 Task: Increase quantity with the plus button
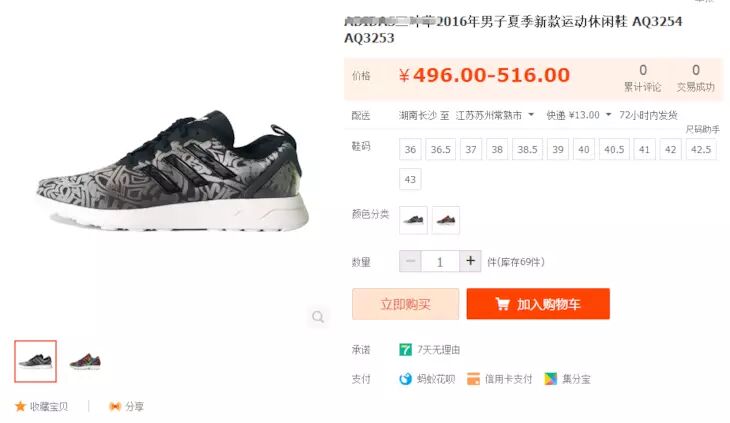pyautogui.click(x=470, y=261)
